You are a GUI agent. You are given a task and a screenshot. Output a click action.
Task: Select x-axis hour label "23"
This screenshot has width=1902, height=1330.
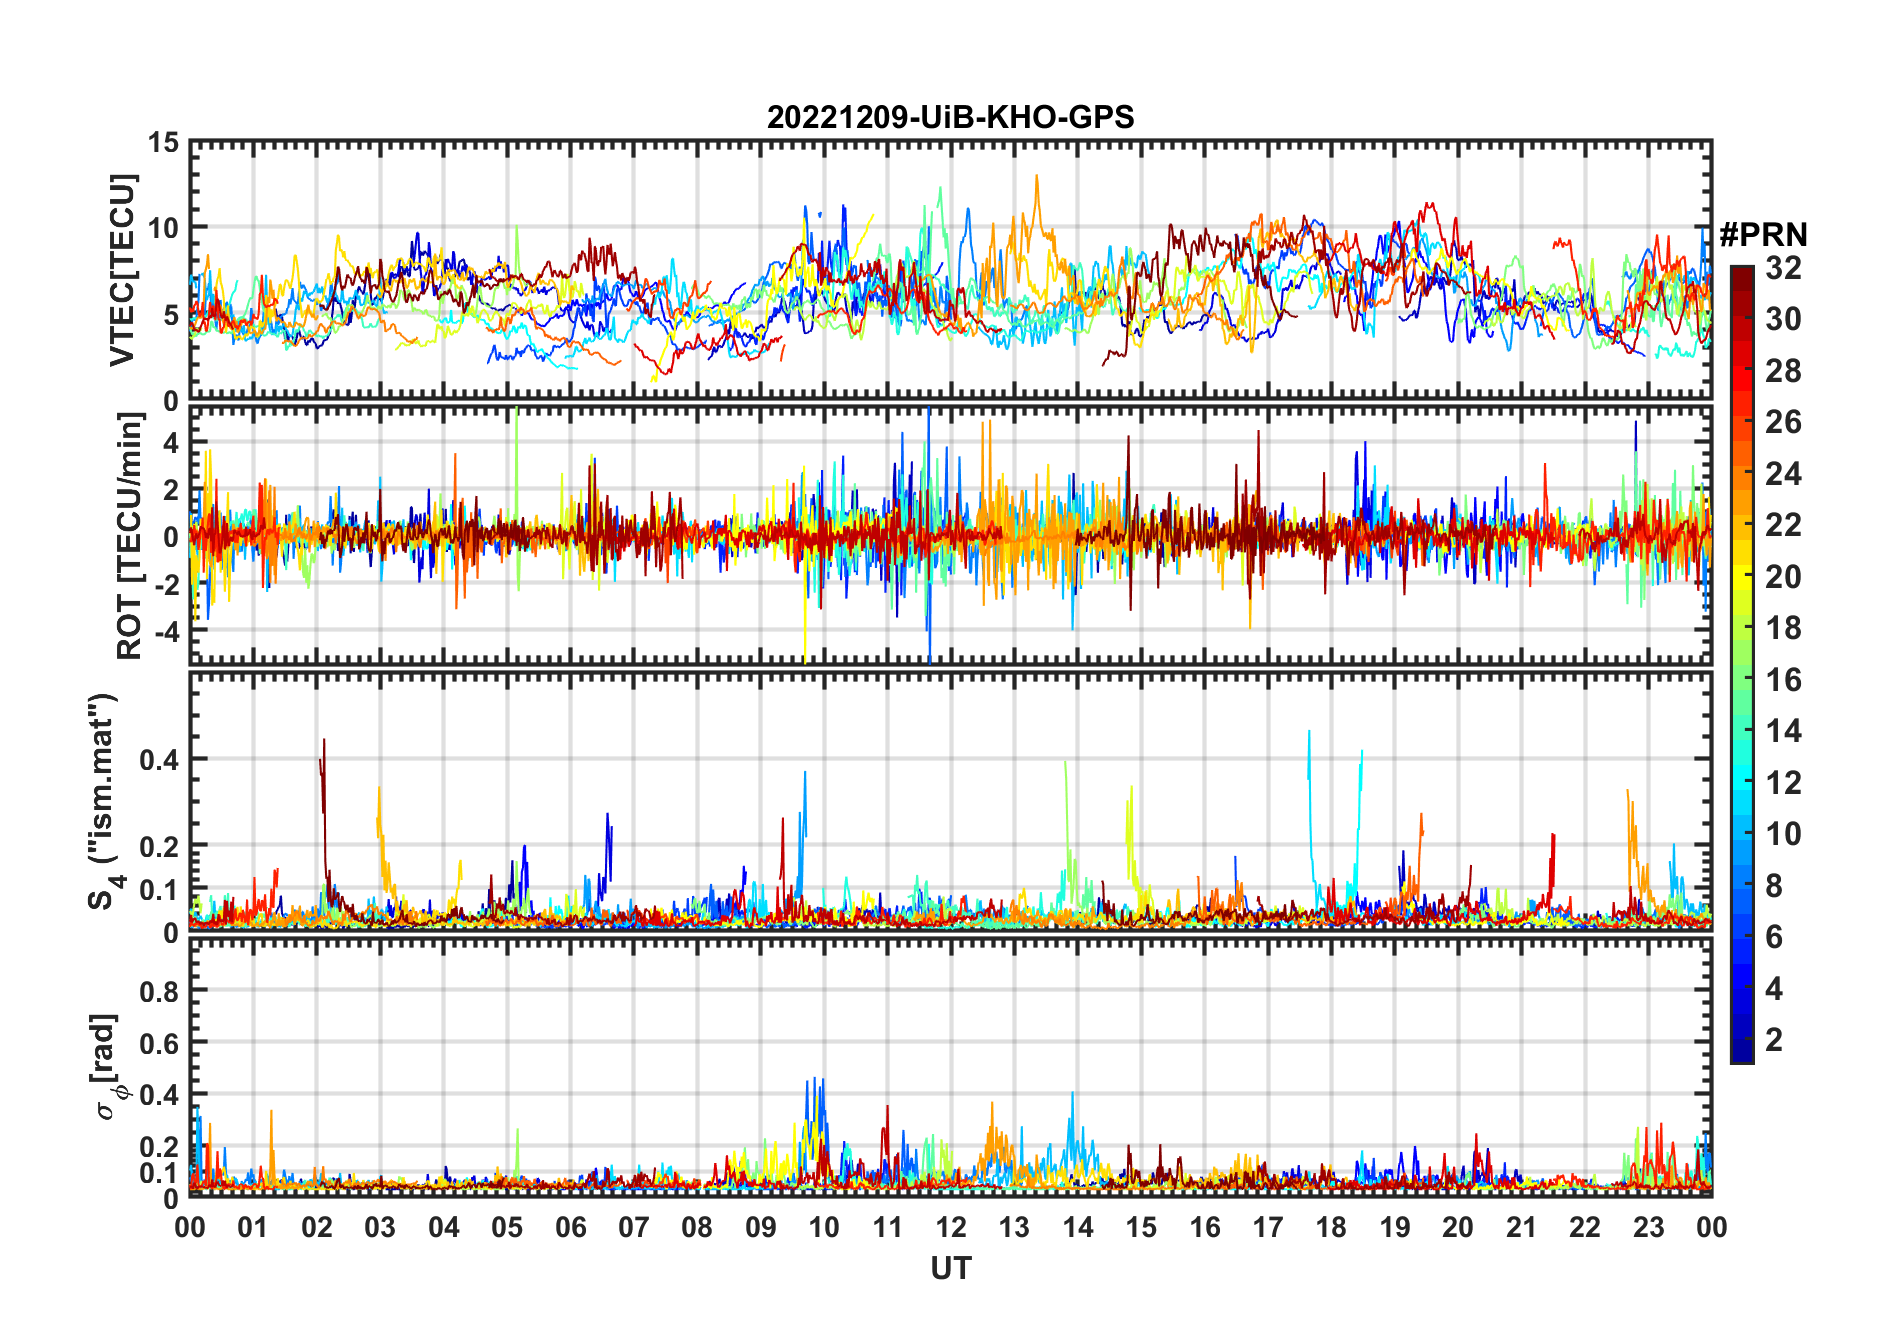[1648, 1228]
